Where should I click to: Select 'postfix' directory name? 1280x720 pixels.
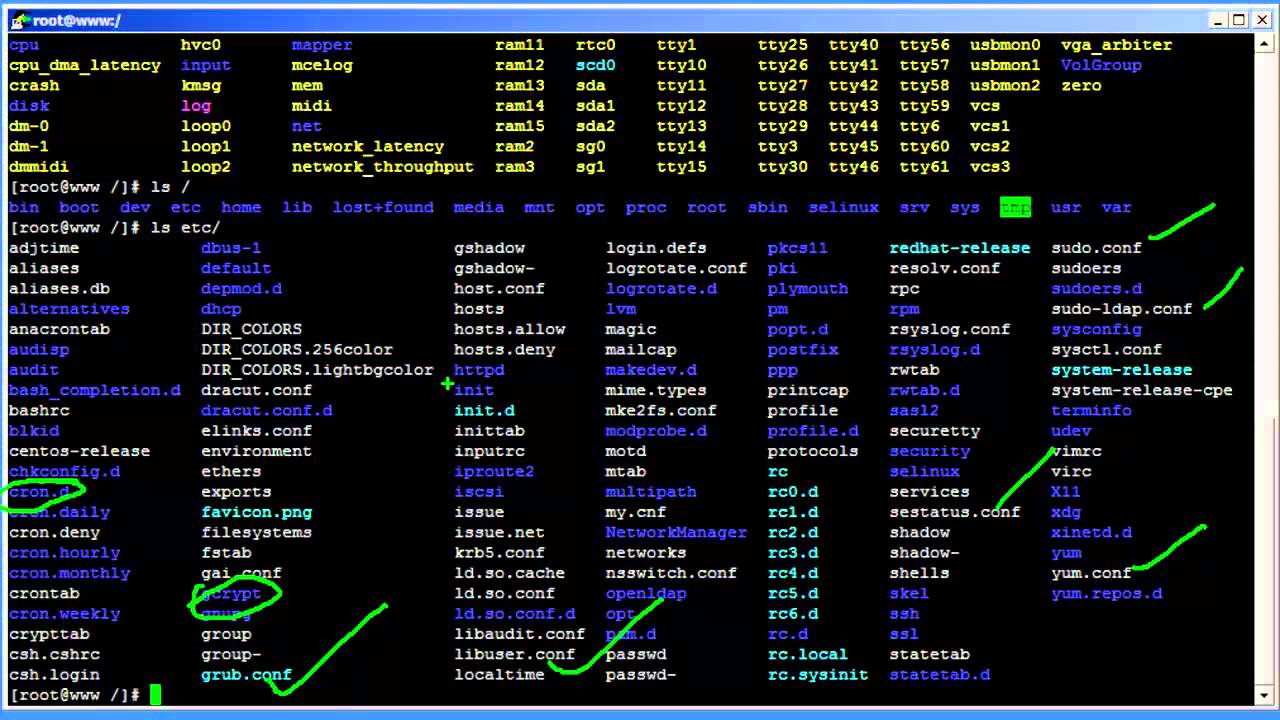click(803, 350)
